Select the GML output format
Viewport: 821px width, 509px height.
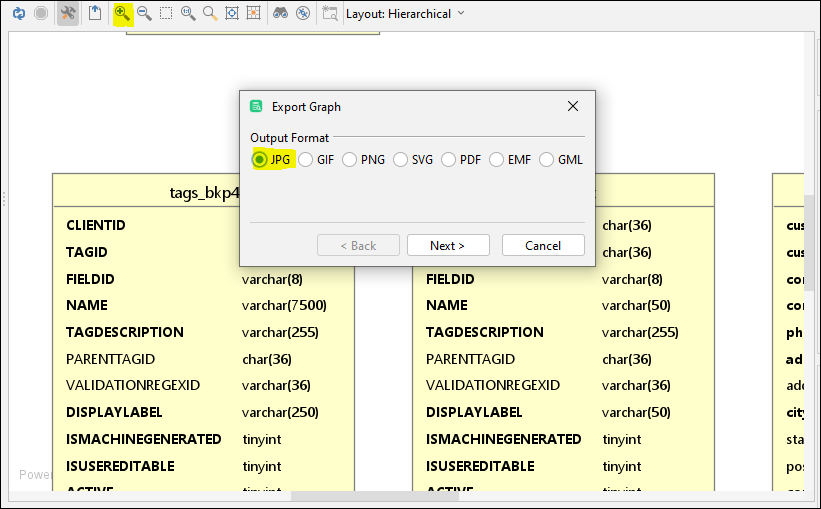[561, 159]
